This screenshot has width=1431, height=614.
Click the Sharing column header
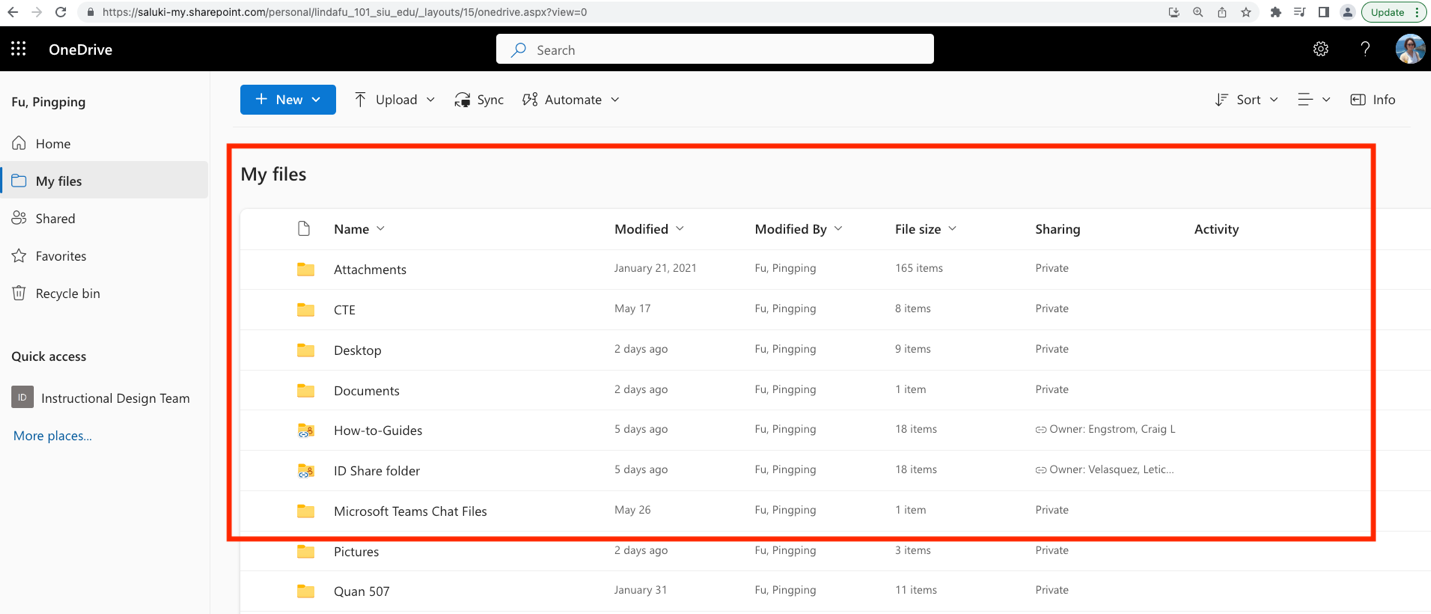(x=1057, y=229)
